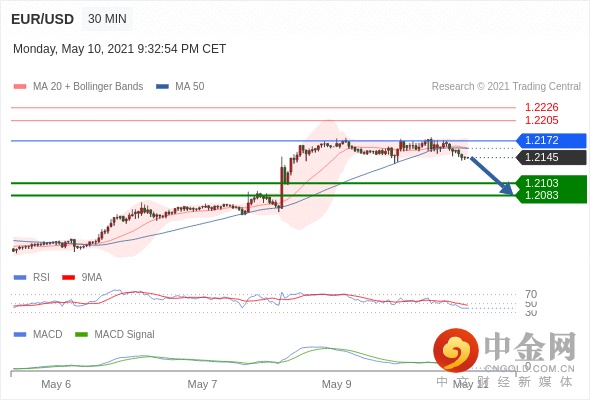The width and height of the screenshot is (590, 400).
Task: Click the 30 MIN timeframe button
Action: [x=107, y=19]
